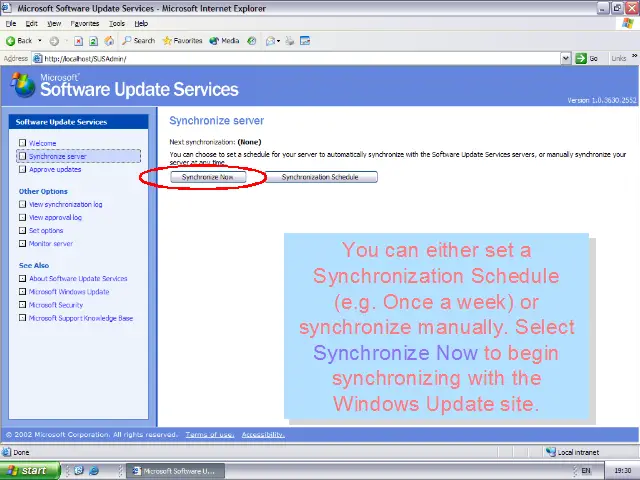Open Monitor server link
The height and width of the screenshot is (480, 640).
click(x=51, y=244)
